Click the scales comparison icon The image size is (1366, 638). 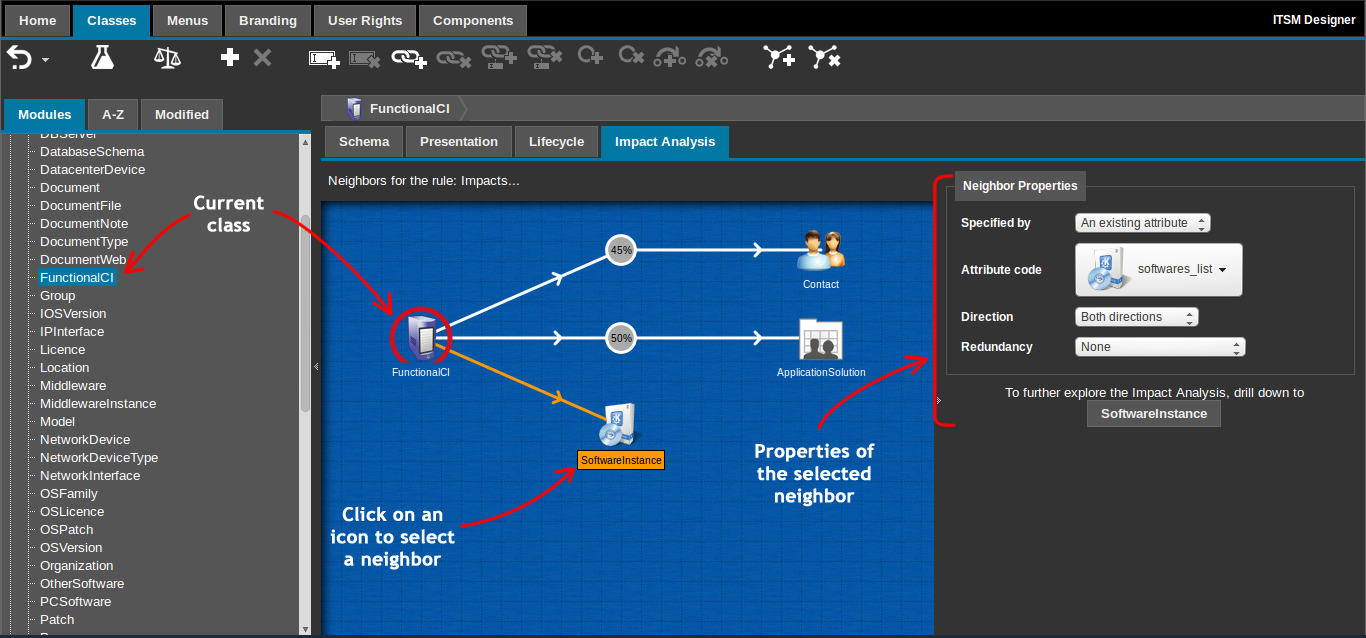tap(167, 57)
